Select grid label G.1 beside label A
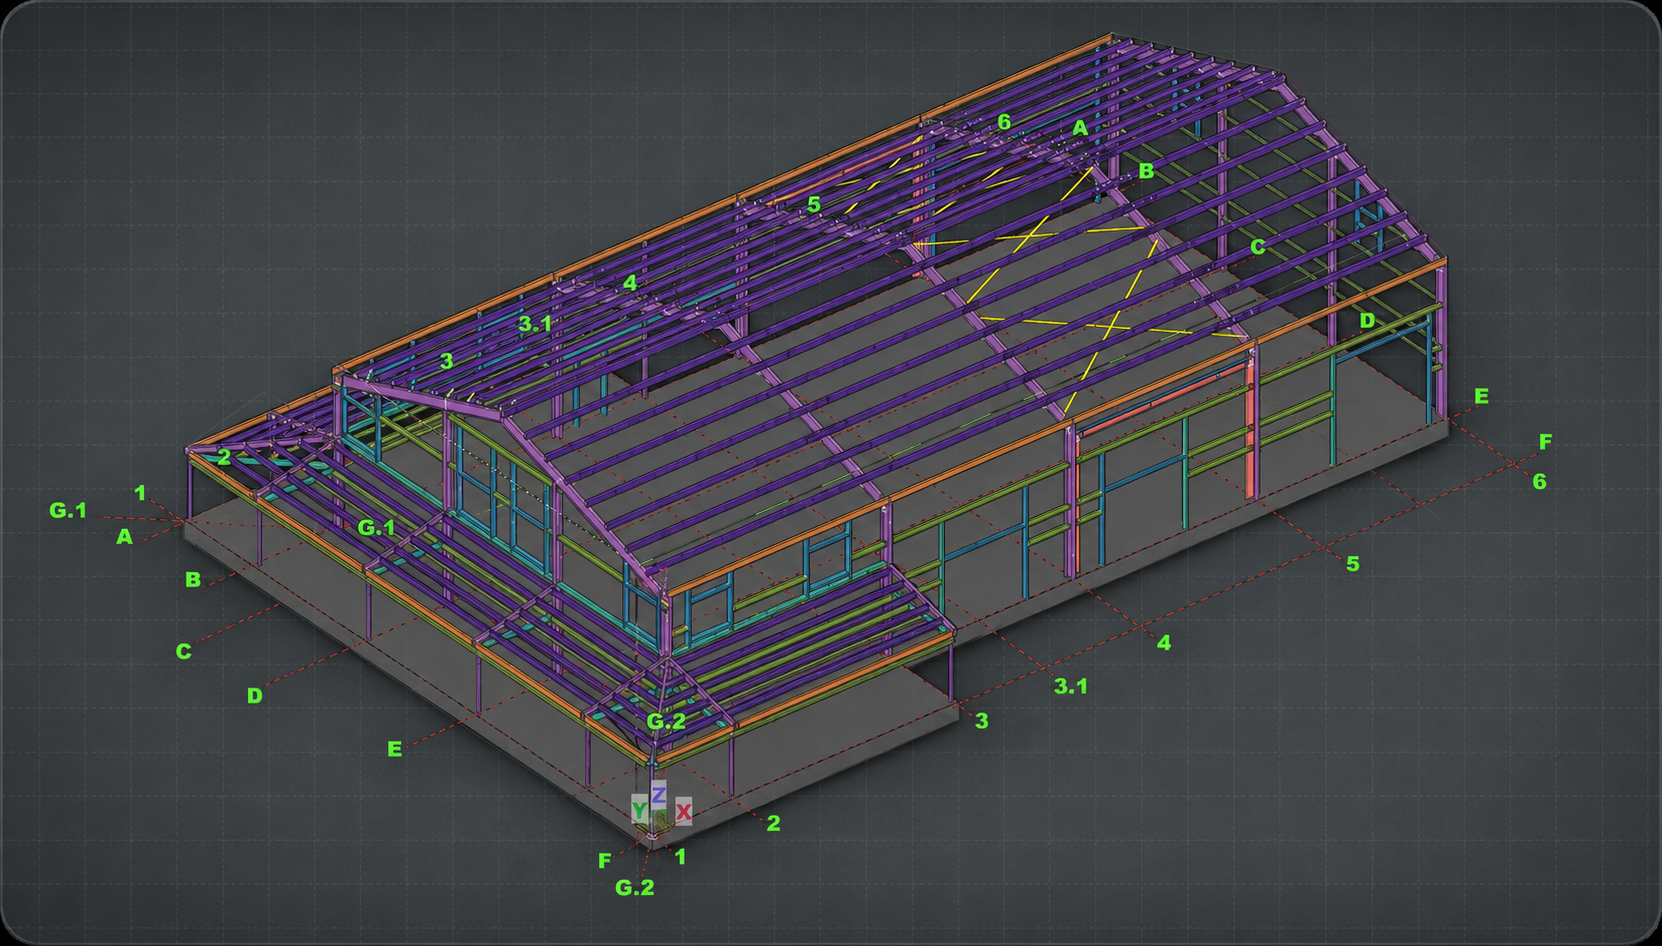This screenshot has height=946, width=1662. [68, 510]
